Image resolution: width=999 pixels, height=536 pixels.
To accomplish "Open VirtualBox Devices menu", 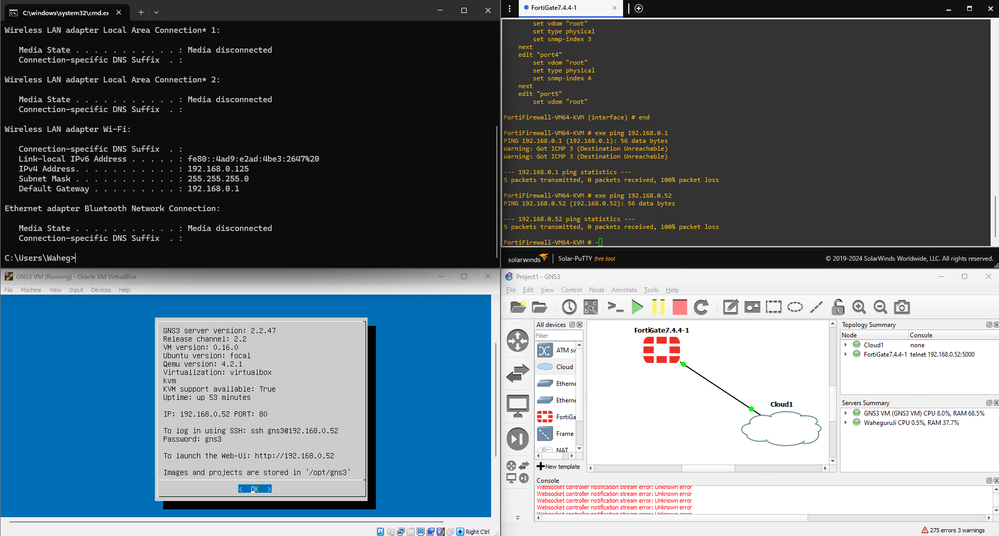I will (x=101, y=290).
